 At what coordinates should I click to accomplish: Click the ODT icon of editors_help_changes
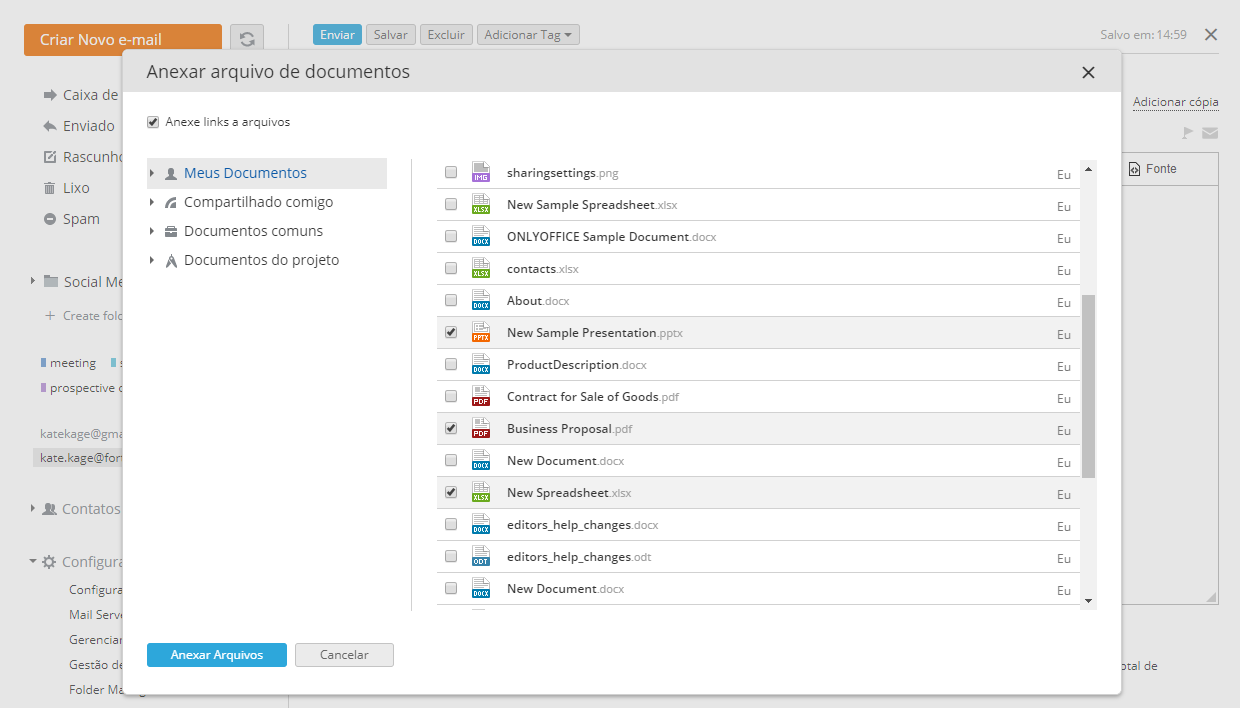pyautogui.click(x=481, y=556)
